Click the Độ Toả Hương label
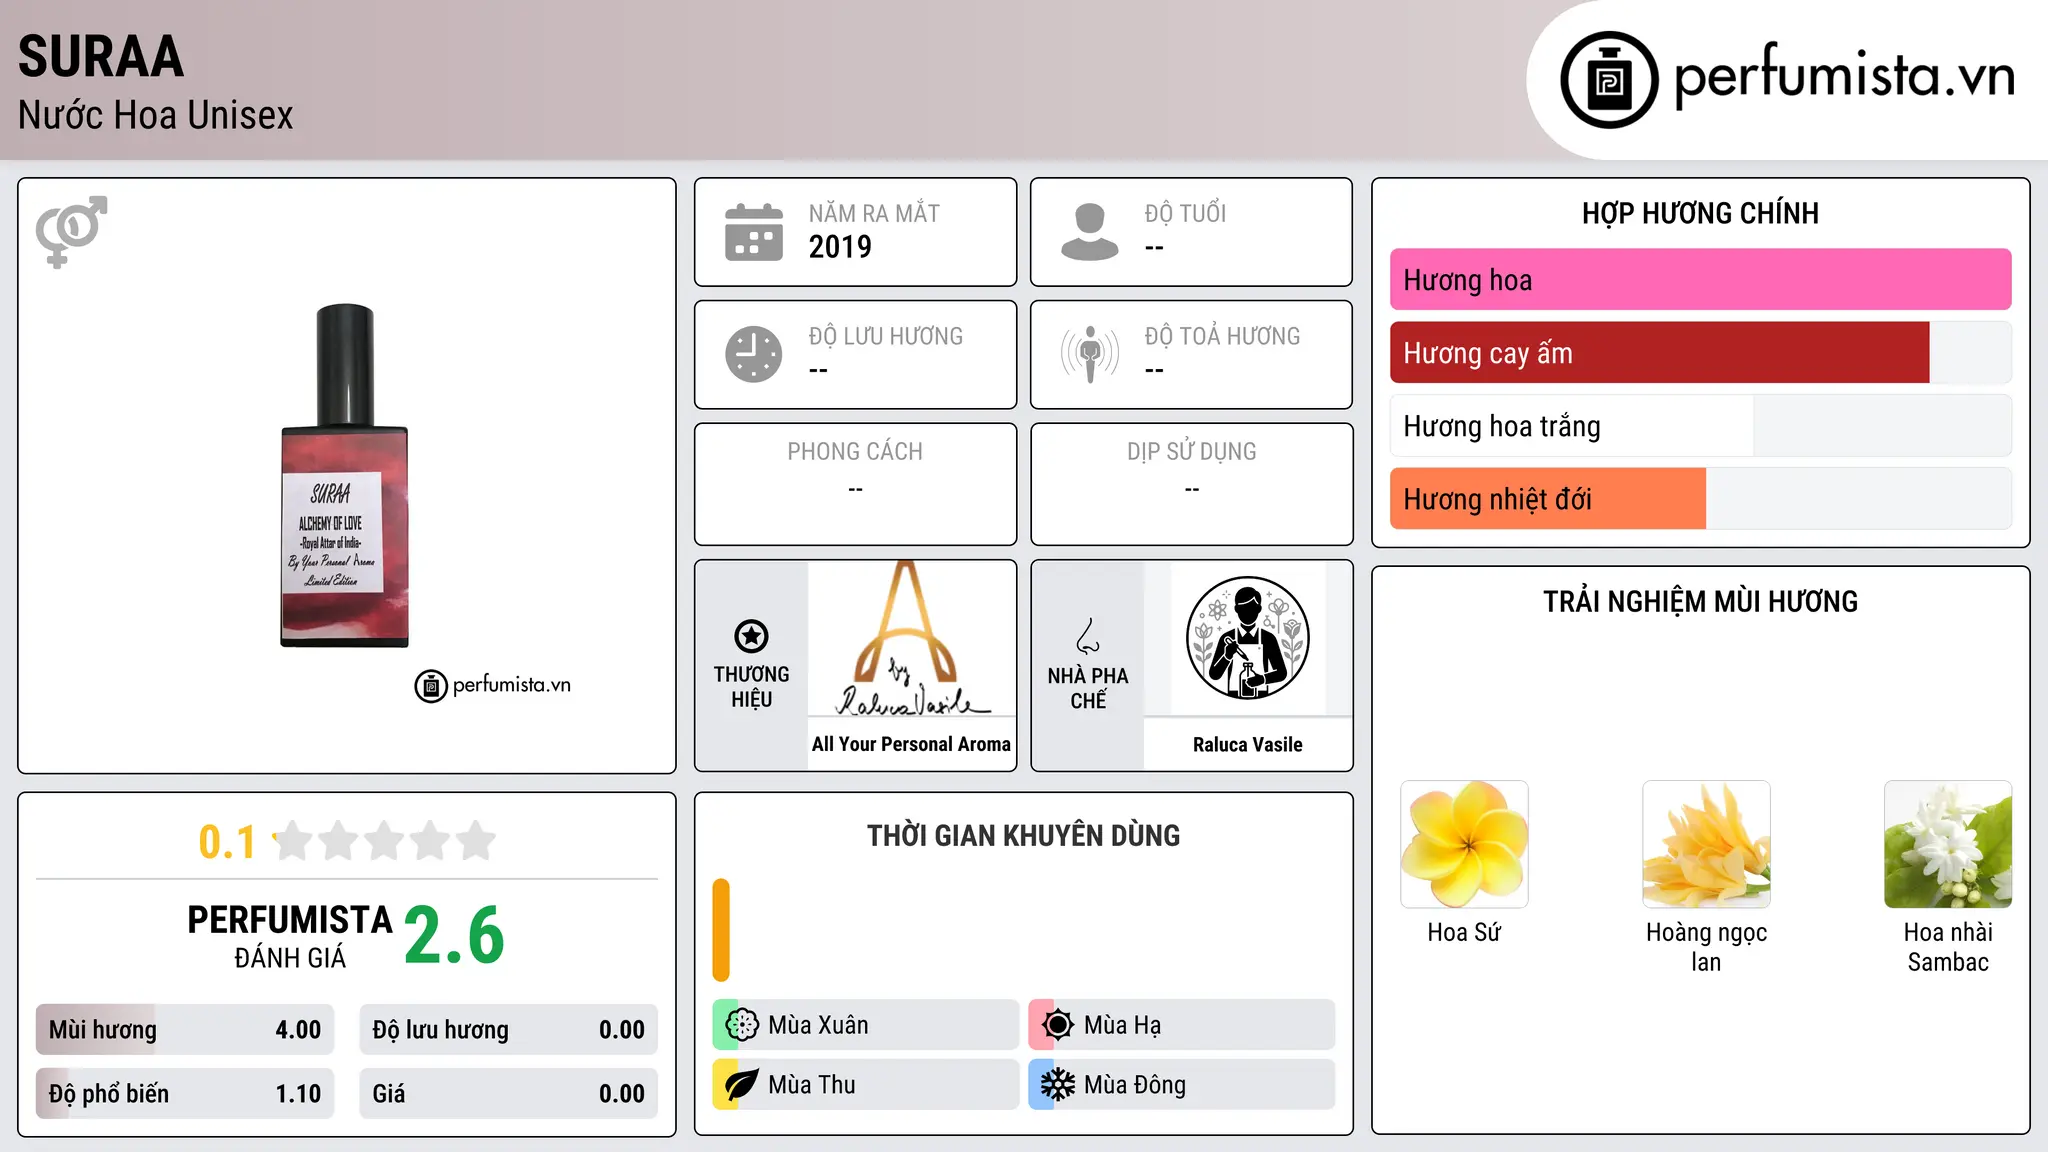This screenshot has width=2048, height=1152. [1222, 336]
